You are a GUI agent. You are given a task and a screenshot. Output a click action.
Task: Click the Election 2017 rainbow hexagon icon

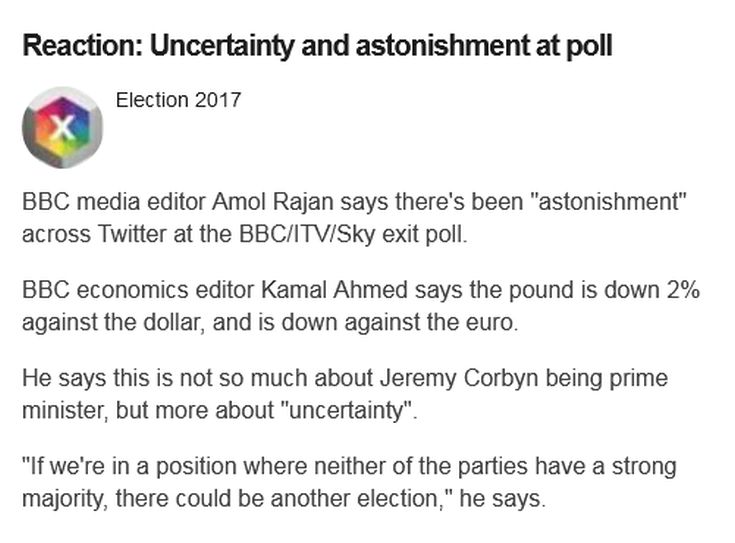63,128
